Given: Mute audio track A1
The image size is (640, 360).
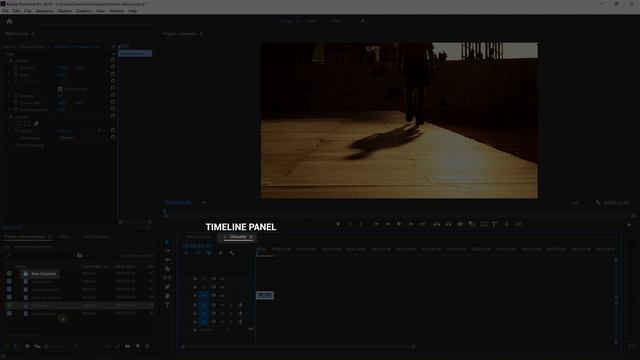Looking at the screenshot, I should coord(223,305).
